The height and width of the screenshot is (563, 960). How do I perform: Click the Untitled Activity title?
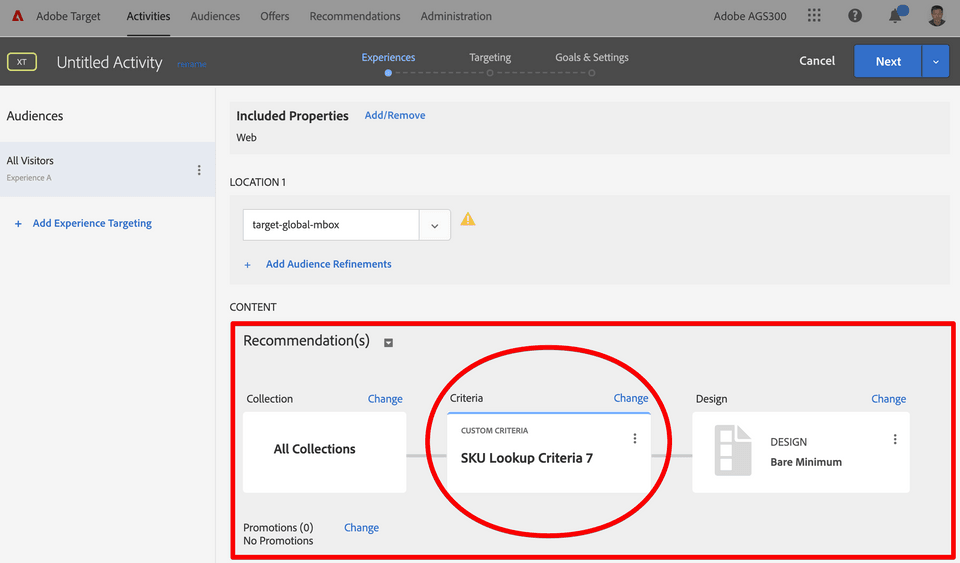[x=110, y=62]
